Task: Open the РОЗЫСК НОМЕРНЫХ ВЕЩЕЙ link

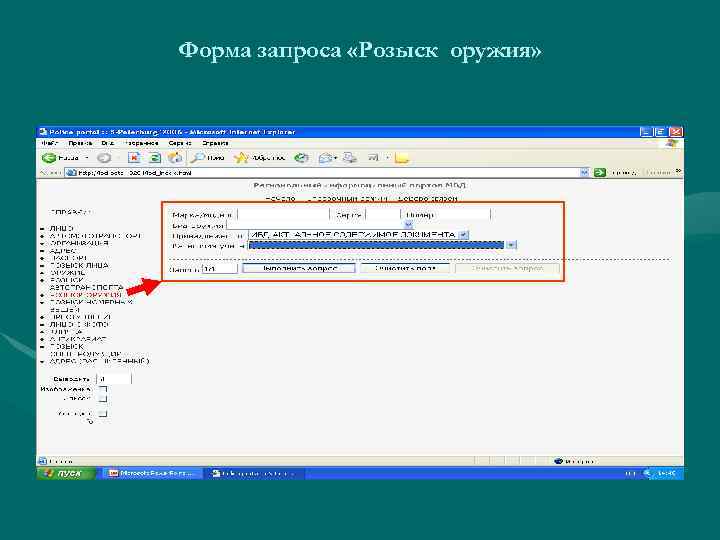Action: point(91,306)
